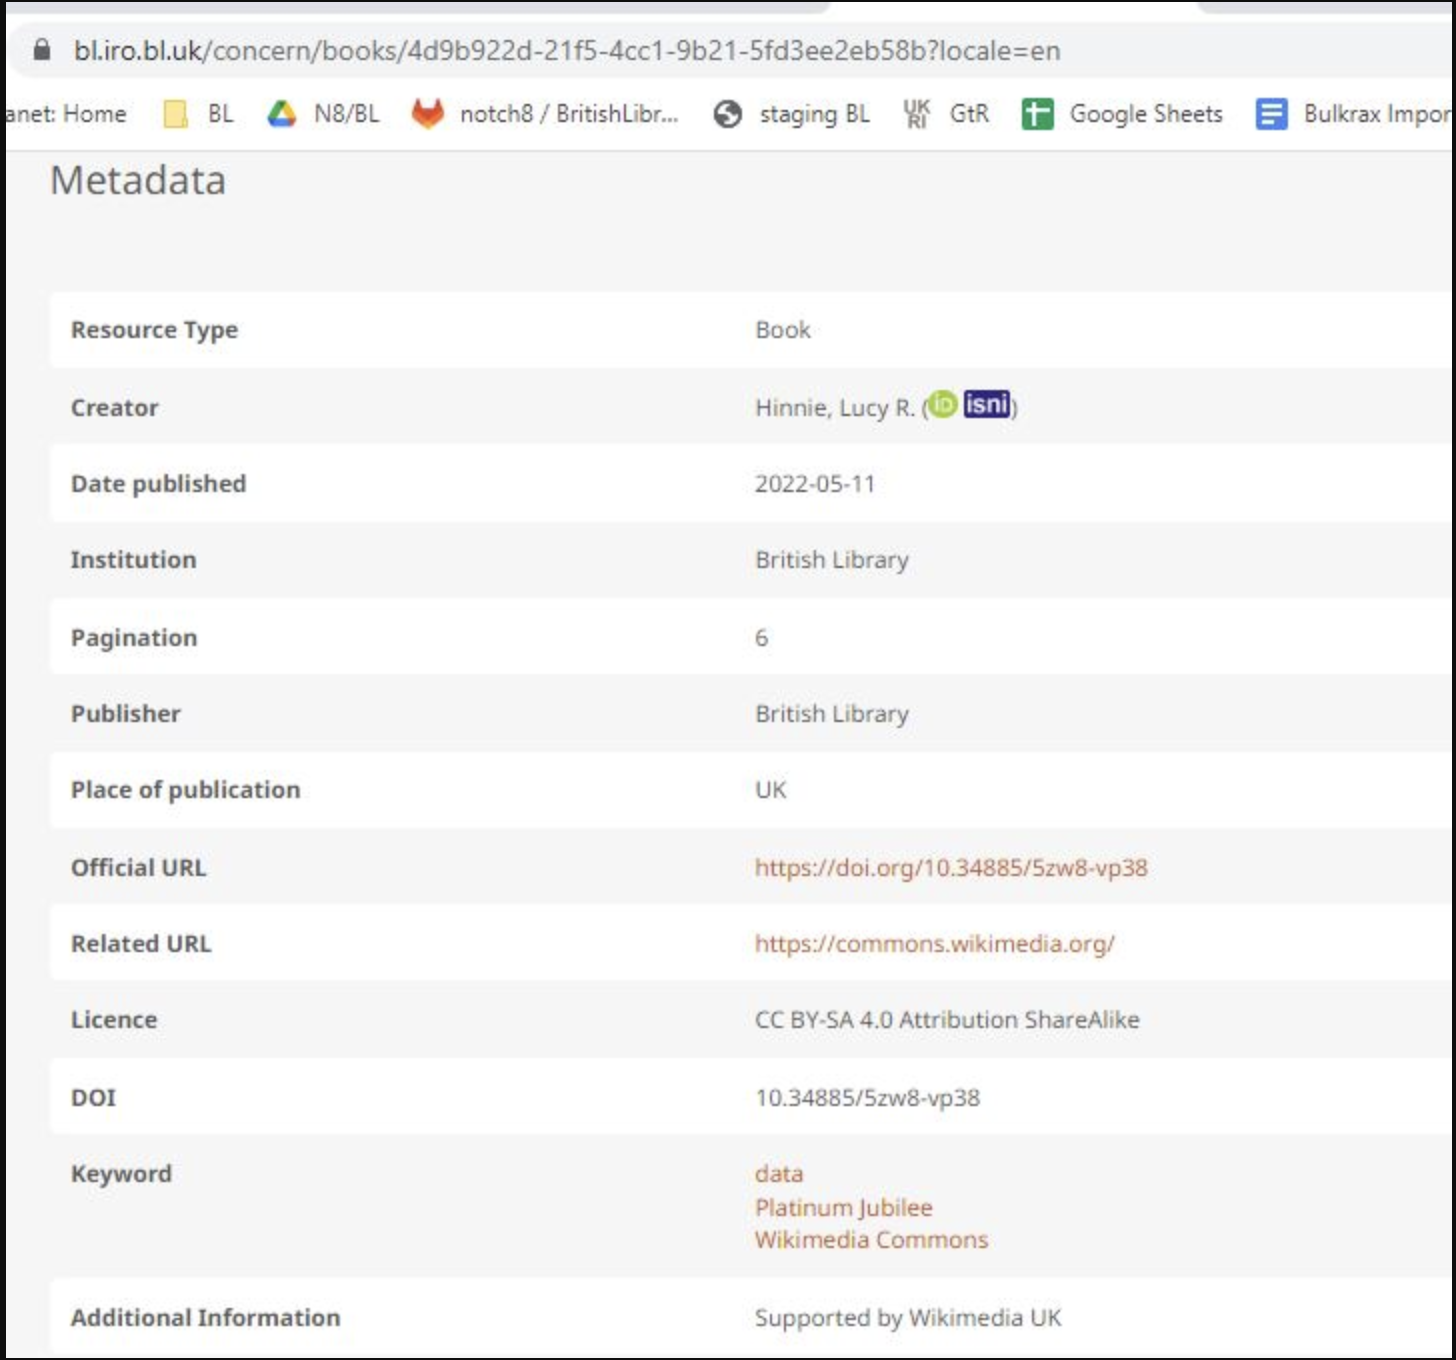Screen dimensions: 1456x1360
Task: Click the place of publication value UK
Action: point(771,790)
